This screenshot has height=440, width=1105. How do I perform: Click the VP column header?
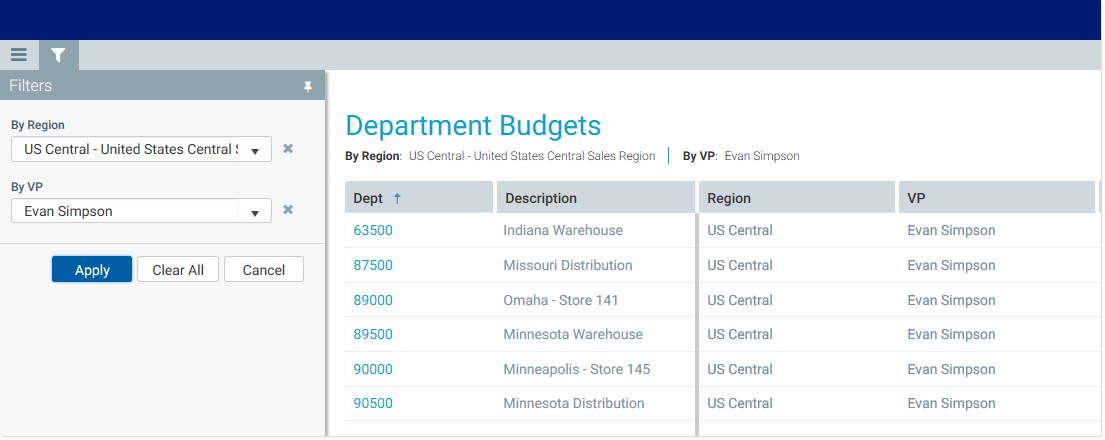(917, 198)
